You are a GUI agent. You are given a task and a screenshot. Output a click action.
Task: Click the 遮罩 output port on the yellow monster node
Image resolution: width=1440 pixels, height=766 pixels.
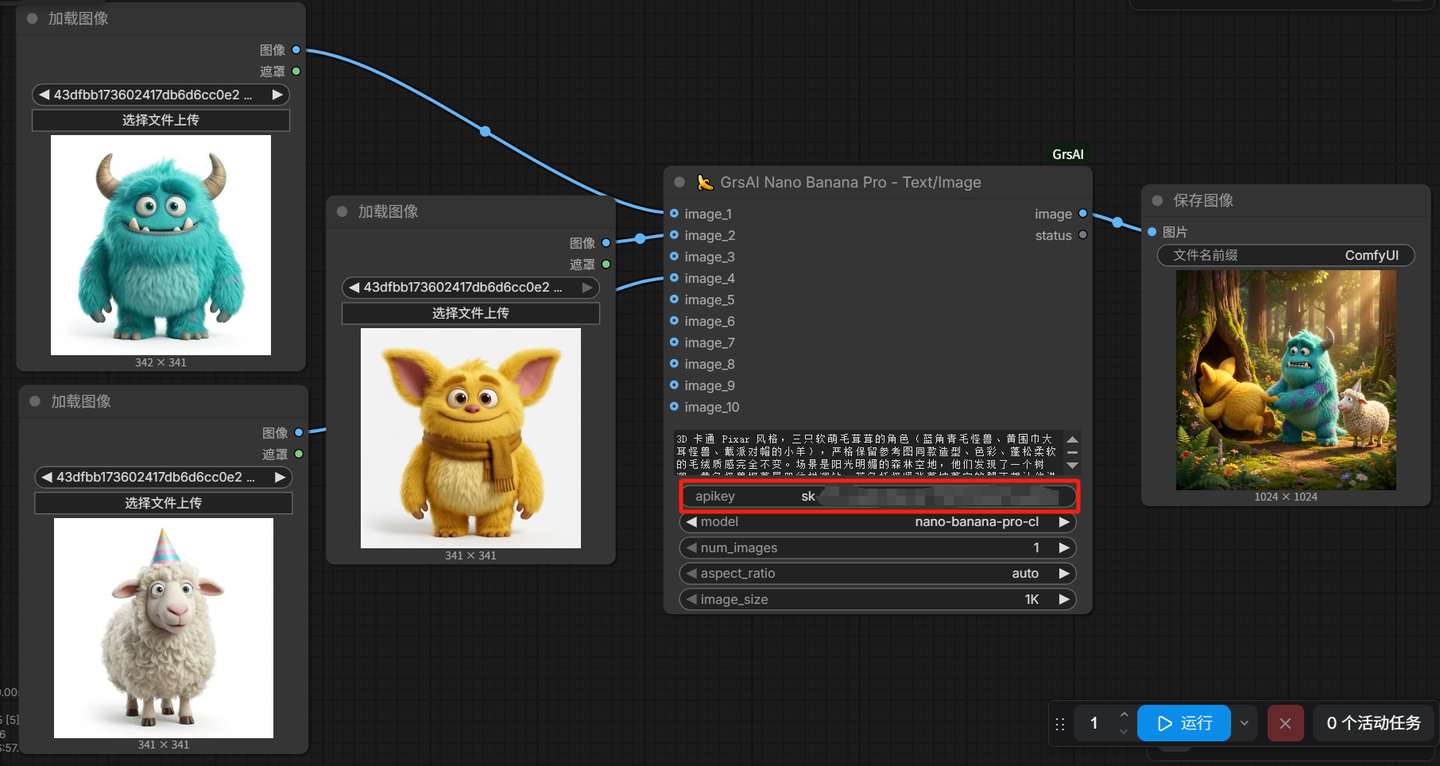pyautogui.click(x=606, y=264)
